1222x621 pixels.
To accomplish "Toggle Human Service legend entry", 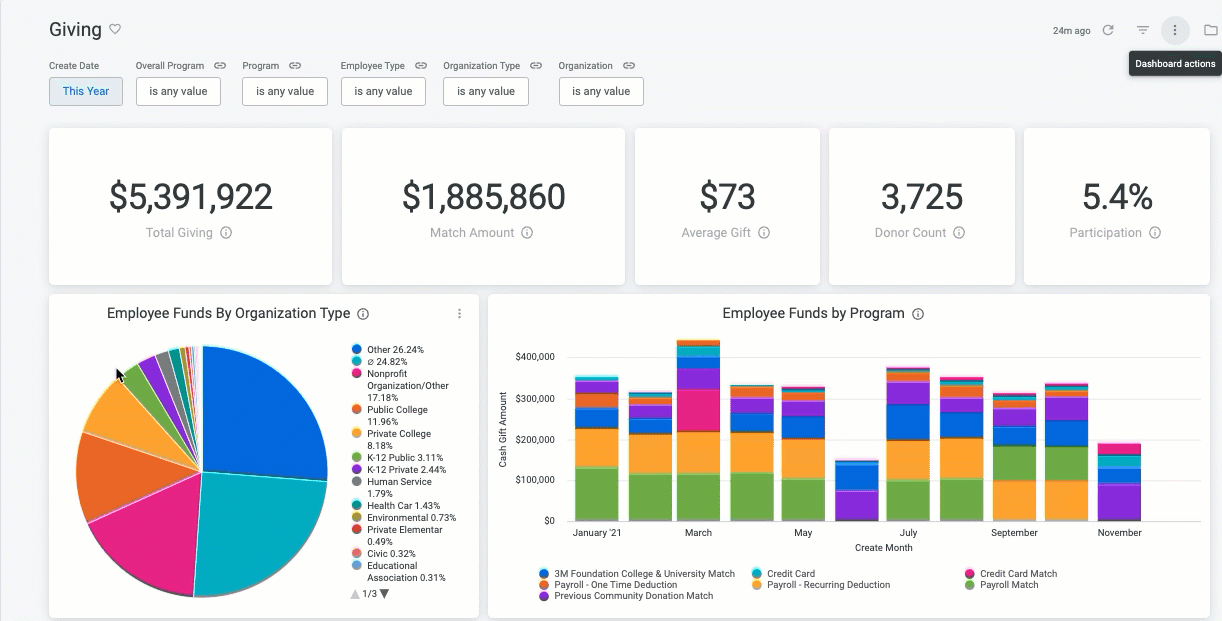I will (x=391, y=488).
